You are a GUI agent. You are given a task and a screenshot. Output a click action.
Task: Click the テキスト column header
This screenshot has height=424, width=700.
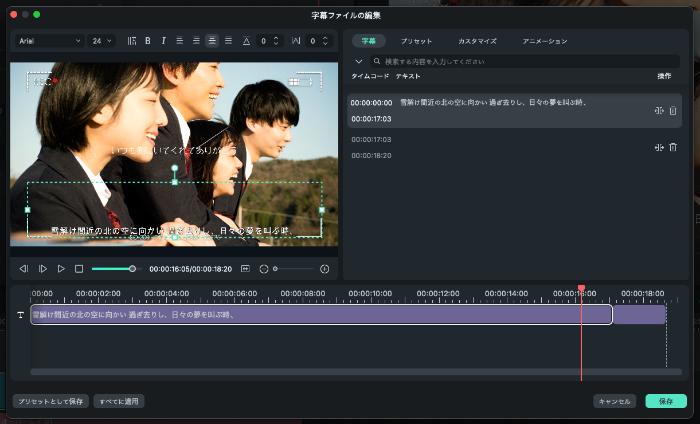pos(408,76)
